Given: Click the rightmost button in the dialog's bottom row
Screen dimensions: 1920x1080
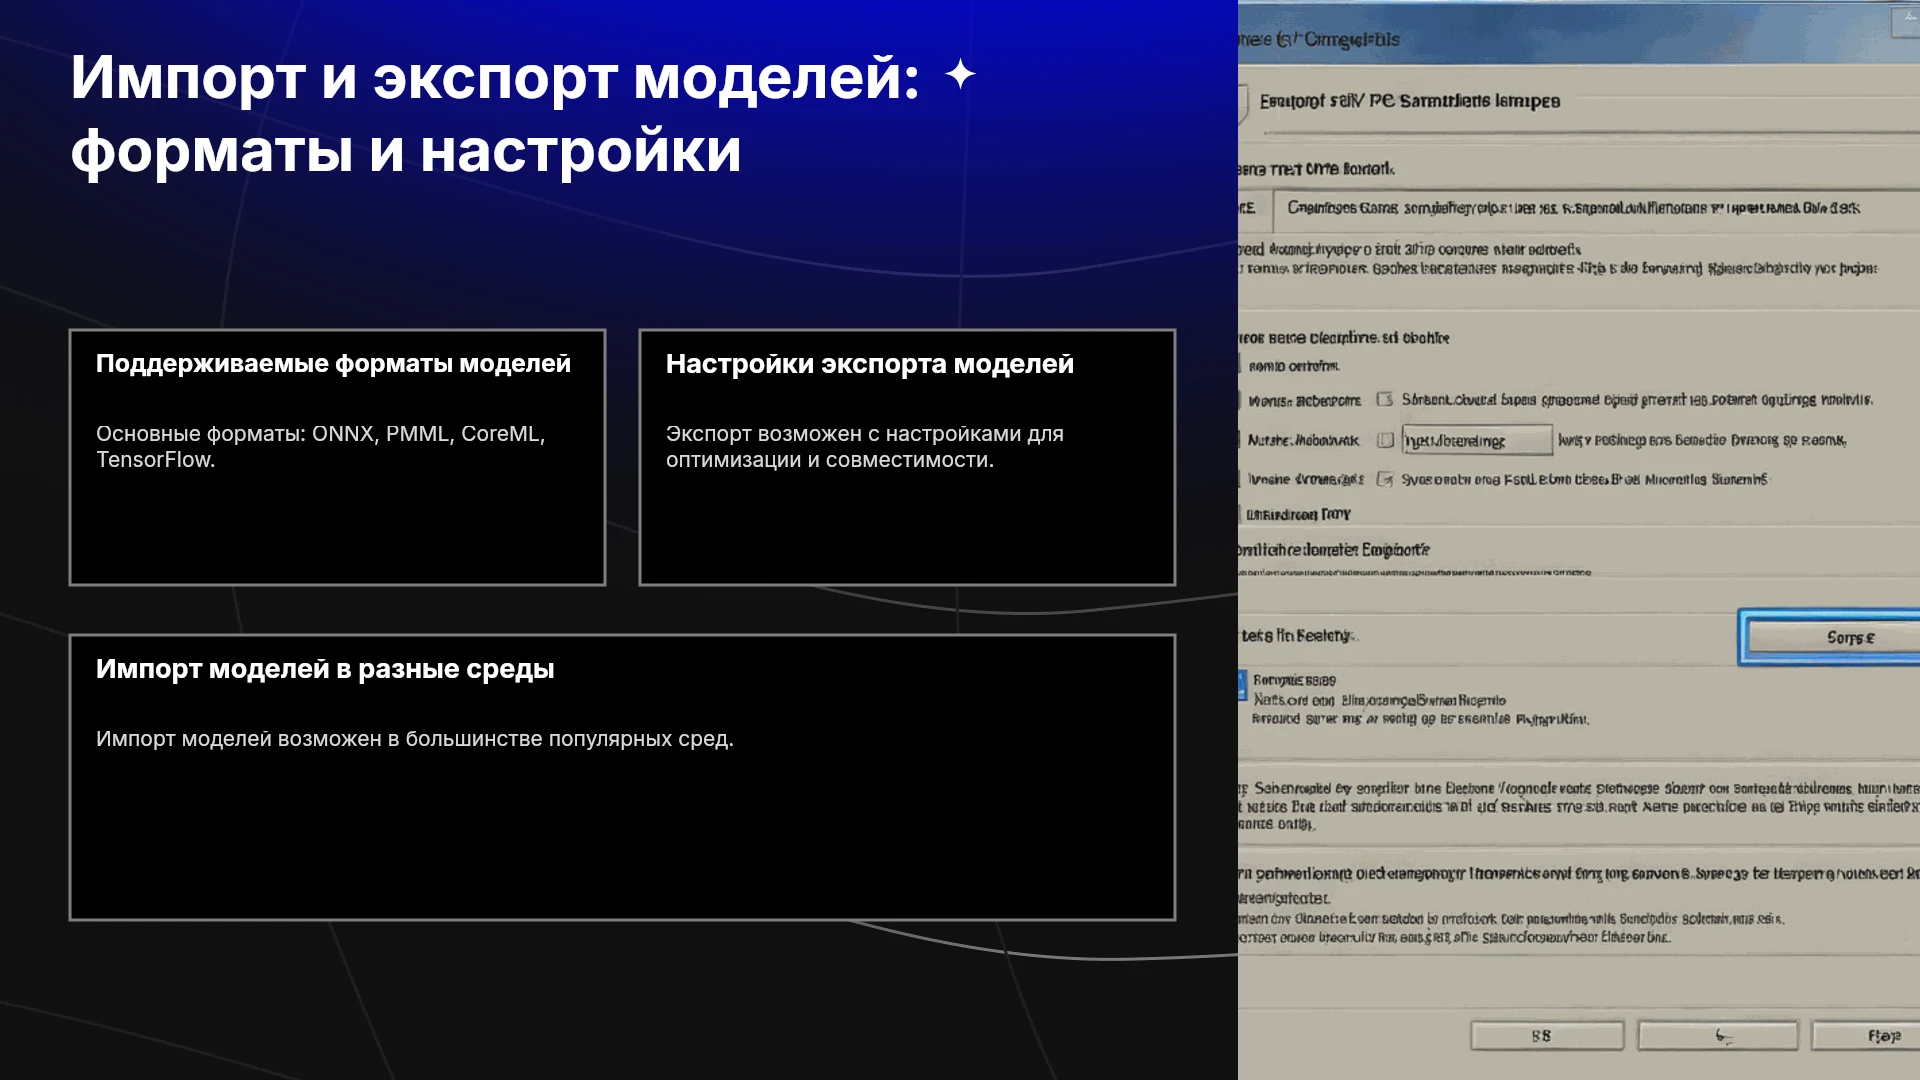Looking at the screenshot, I should [x=1866, y=1036].
